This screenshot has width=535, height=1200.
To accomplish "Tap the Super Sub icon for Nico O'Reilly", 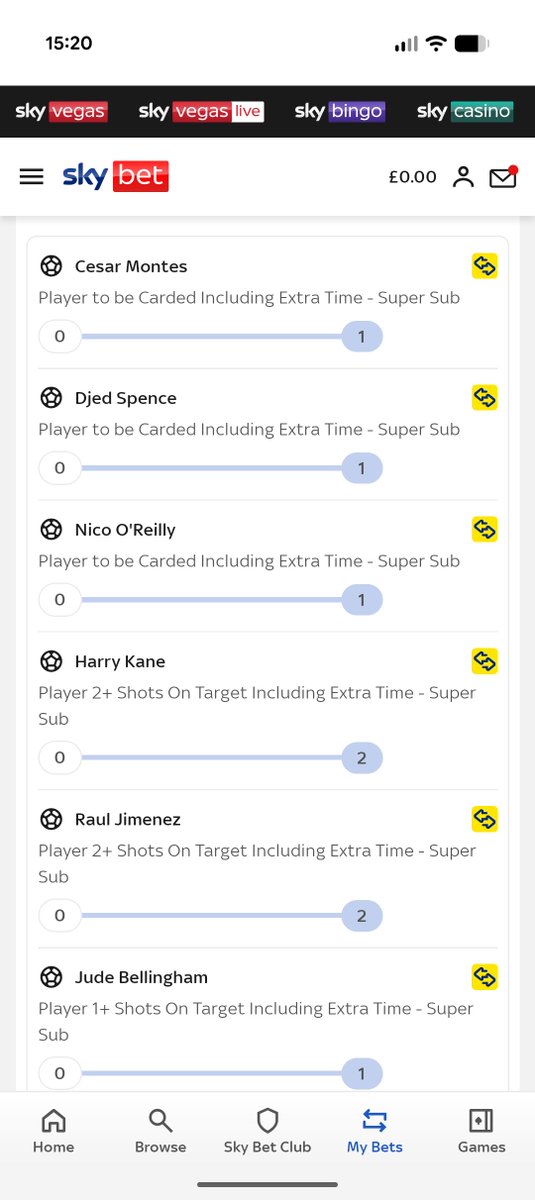I will click(x=485, y=529).
